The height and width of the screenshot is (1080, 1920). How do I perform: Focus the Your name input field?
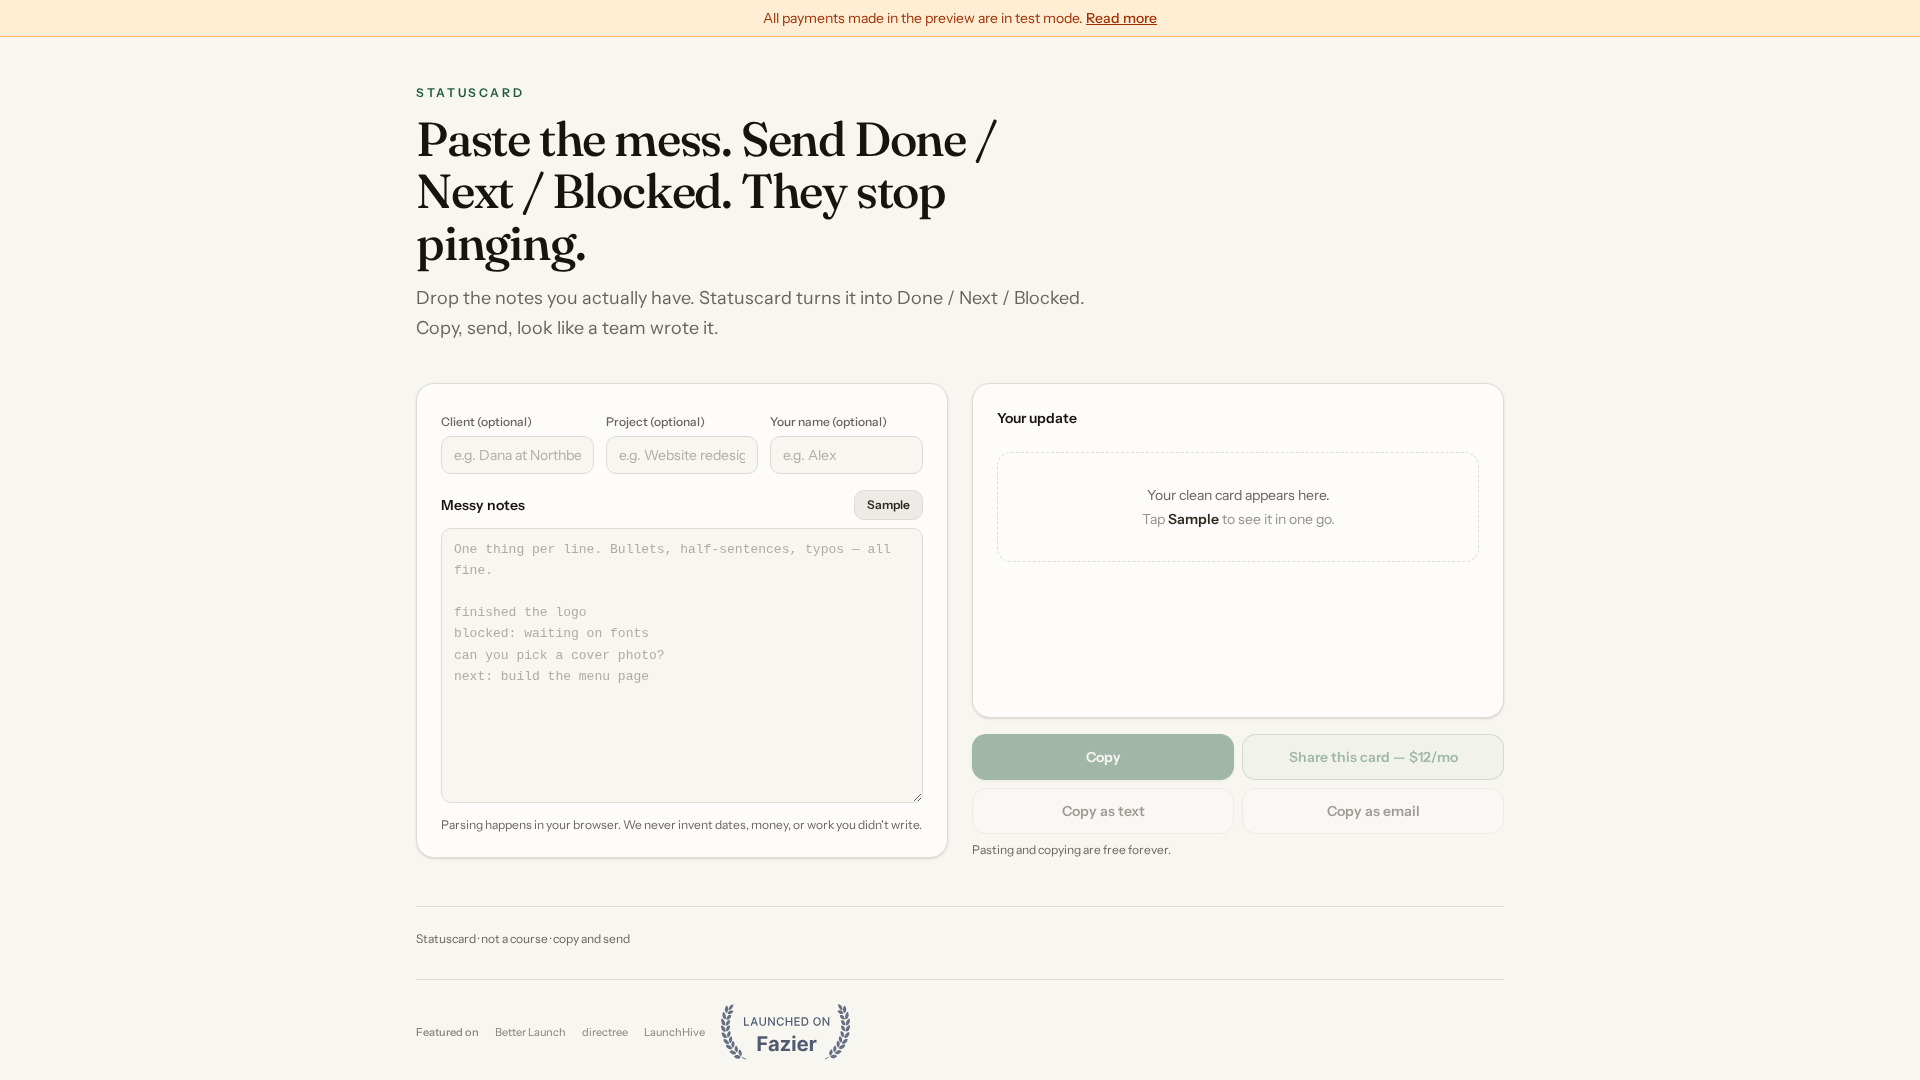[846, 455]
